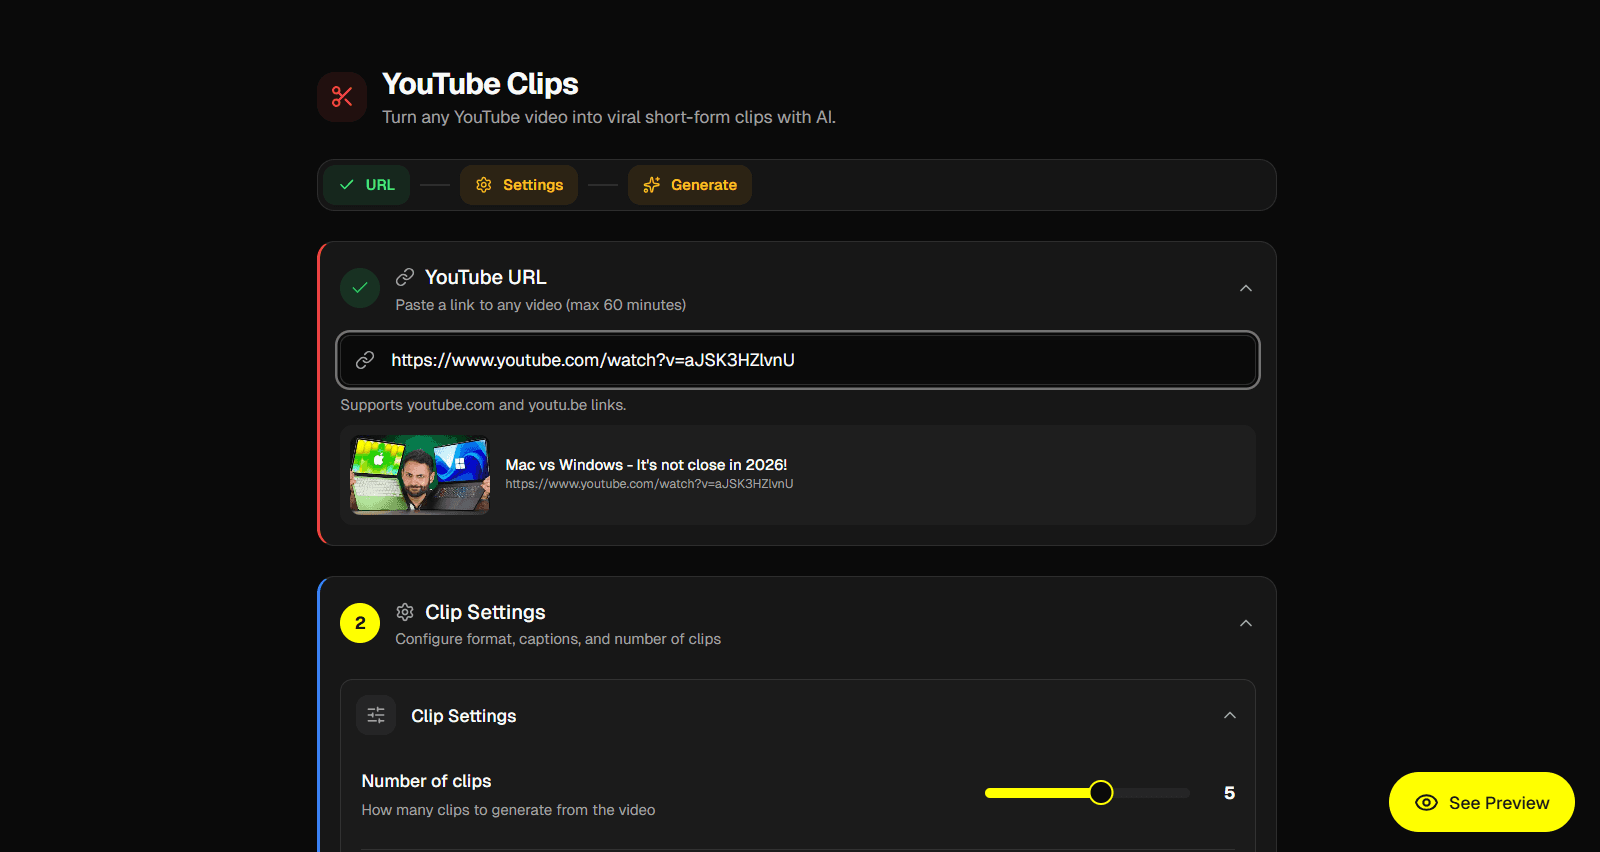Click the video URL under the title
Image resolution: width=1600 pixels, height=852 pixels.
649,484
